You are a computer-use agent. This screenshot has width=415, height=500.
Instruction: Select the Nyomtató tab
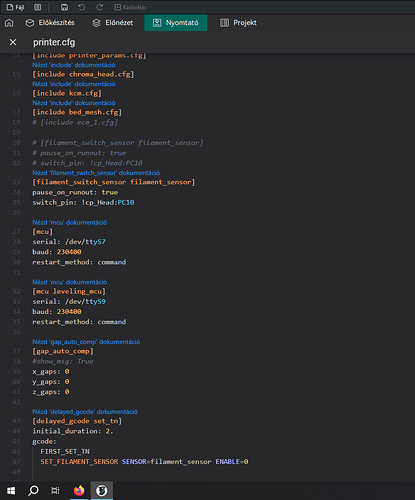click(x=176, y=23)
